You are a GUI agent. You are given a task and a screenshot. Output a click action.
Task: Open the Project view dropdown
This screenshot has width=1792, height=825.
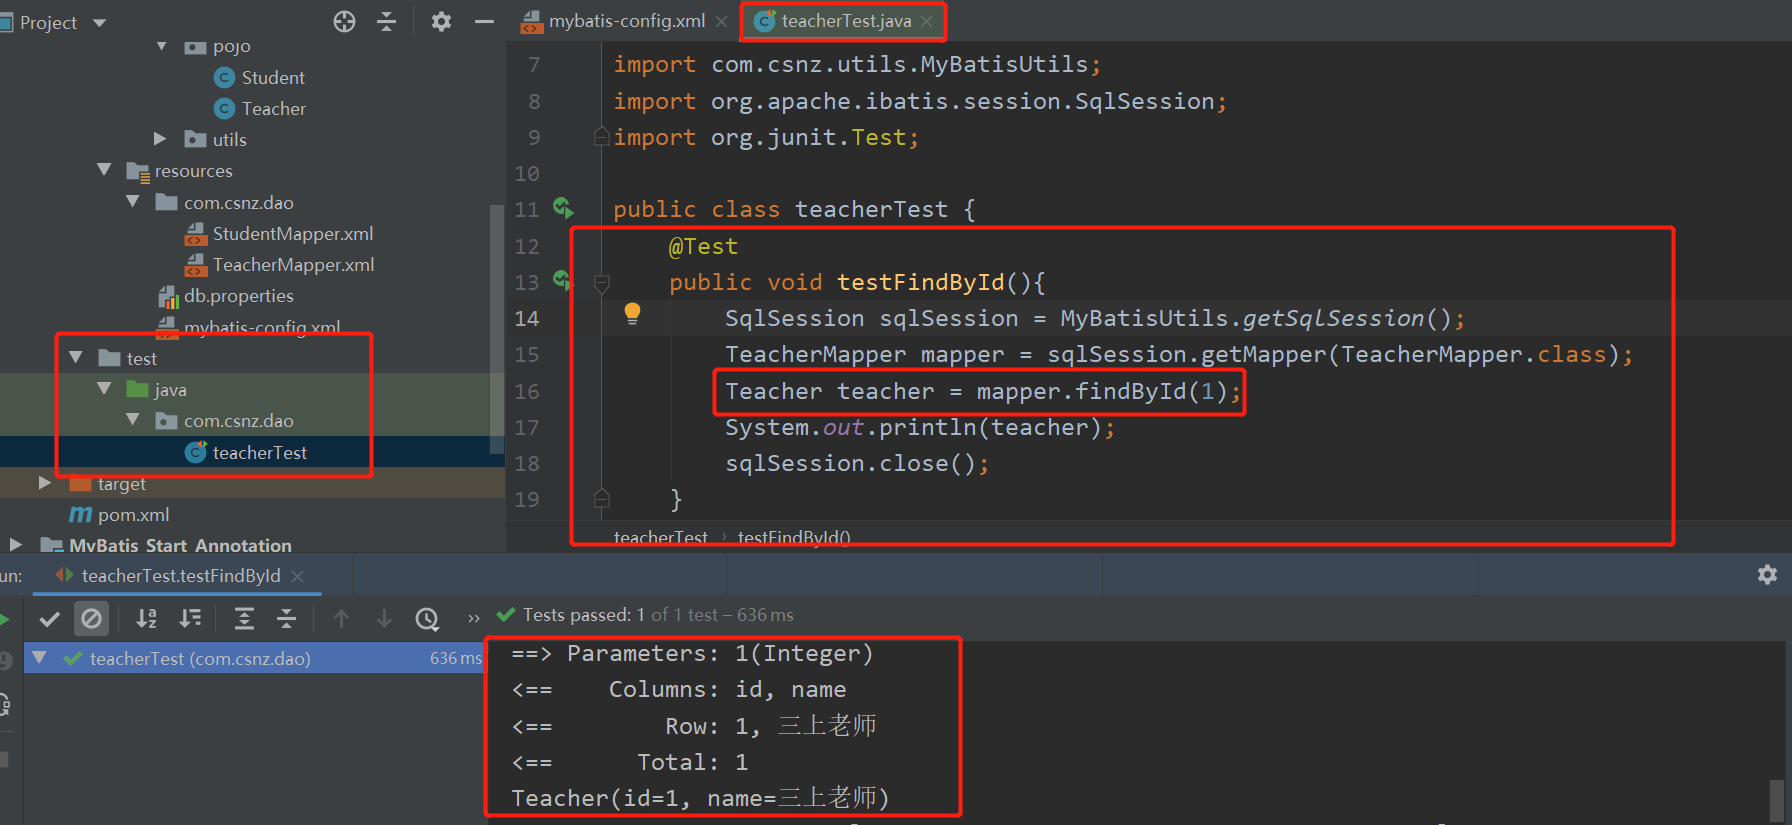99,23
